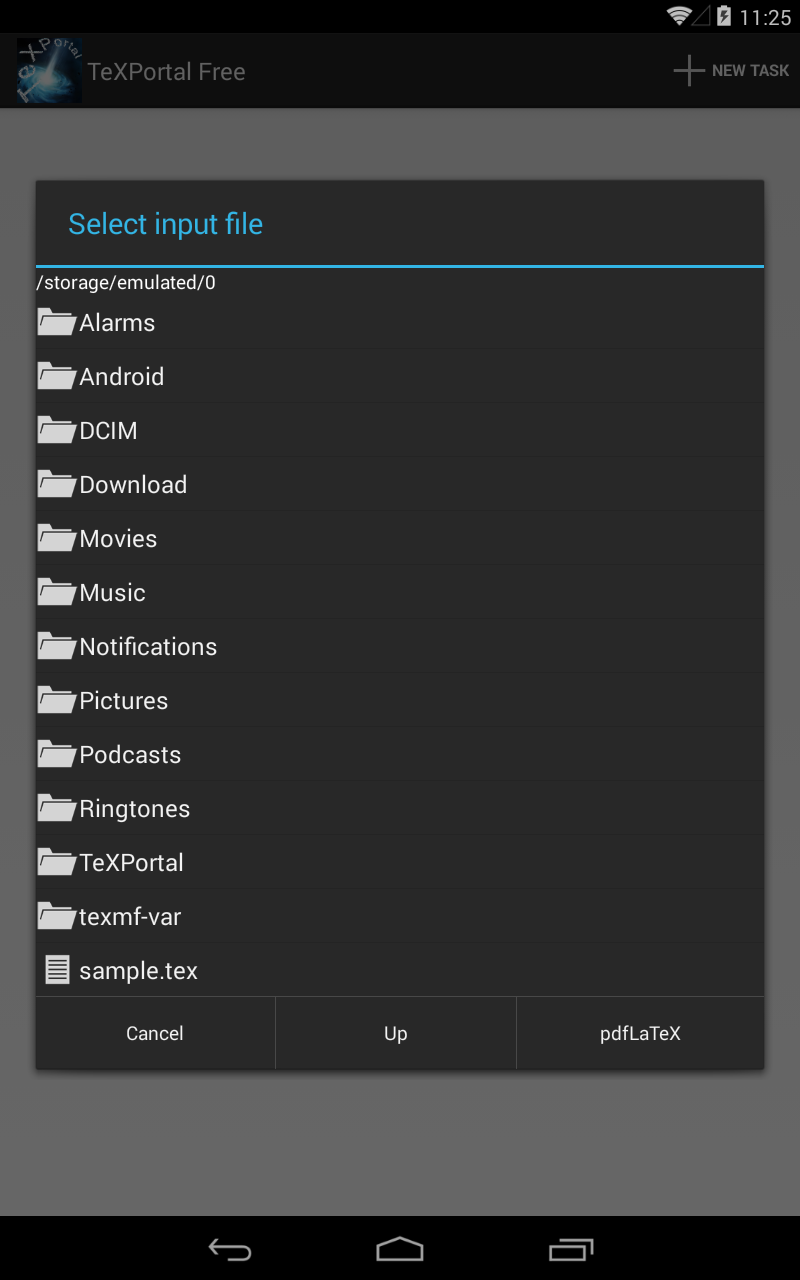The image size is (800, 1280).
Task: Open the recent apps navigation icon
Action: tap(571, 1249)
